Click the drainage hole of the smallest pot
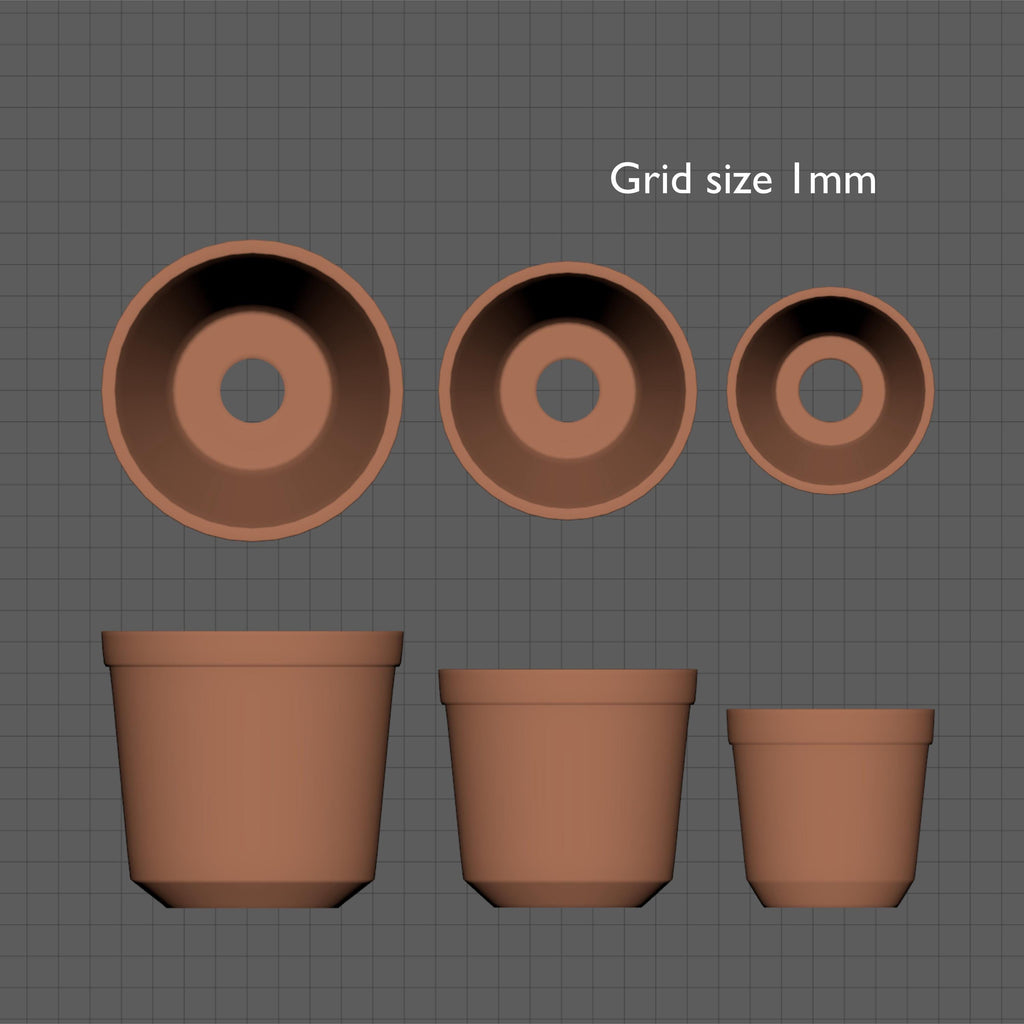The image size is (1024, 1024). click(x=830, y=390)
